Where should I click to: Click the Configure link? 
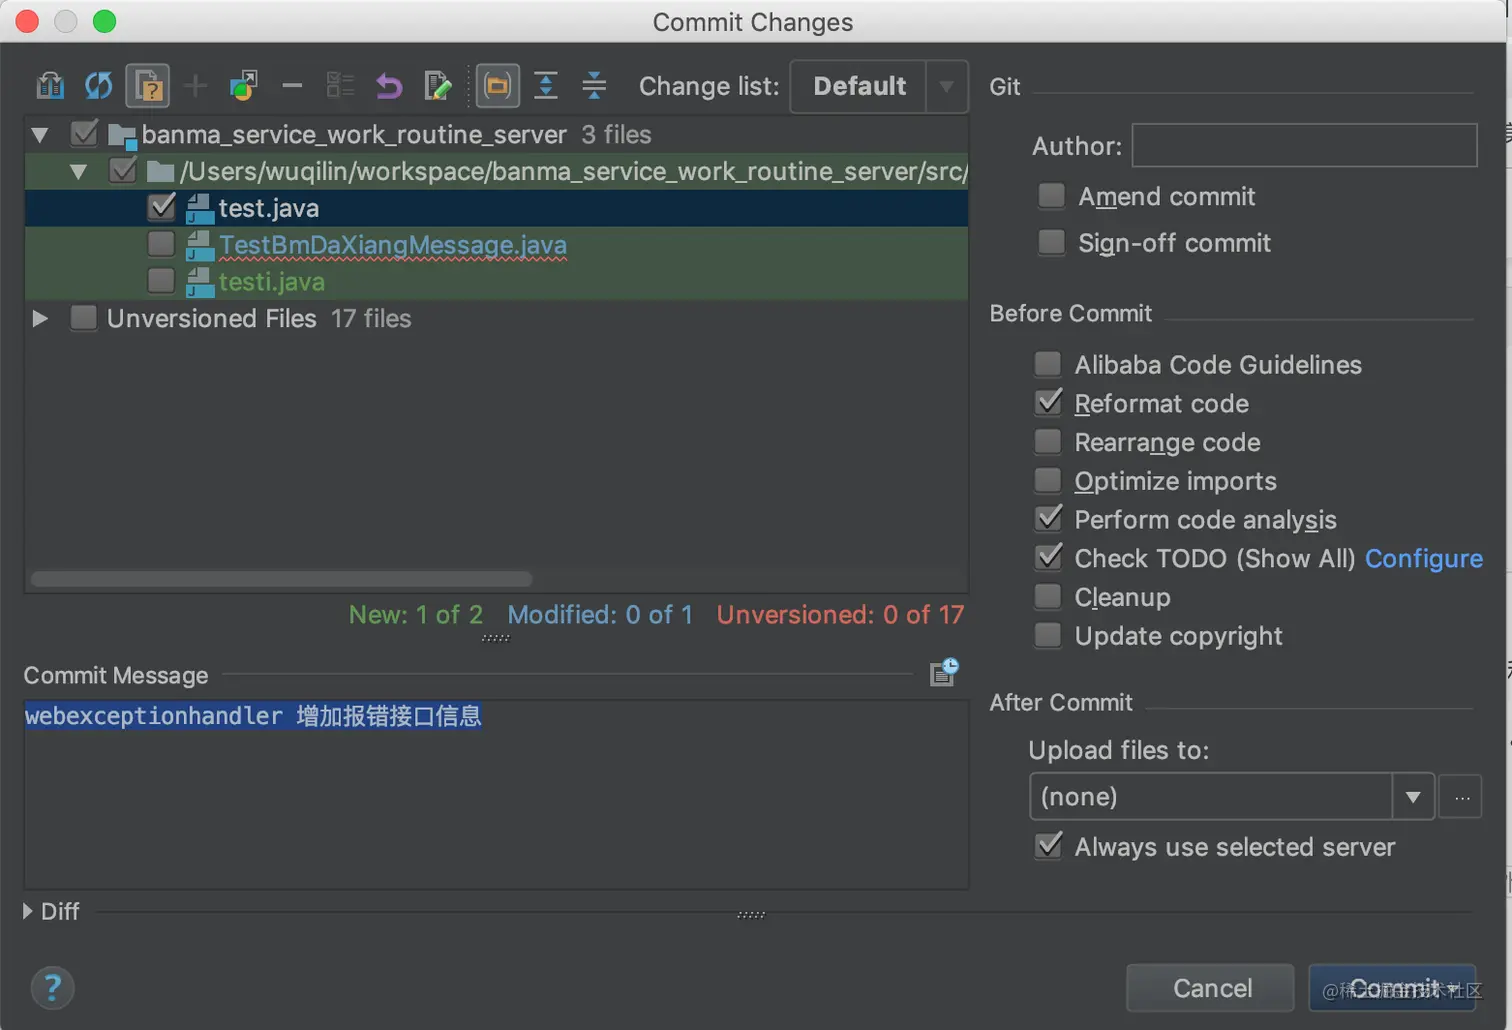tap(1424, 559)
